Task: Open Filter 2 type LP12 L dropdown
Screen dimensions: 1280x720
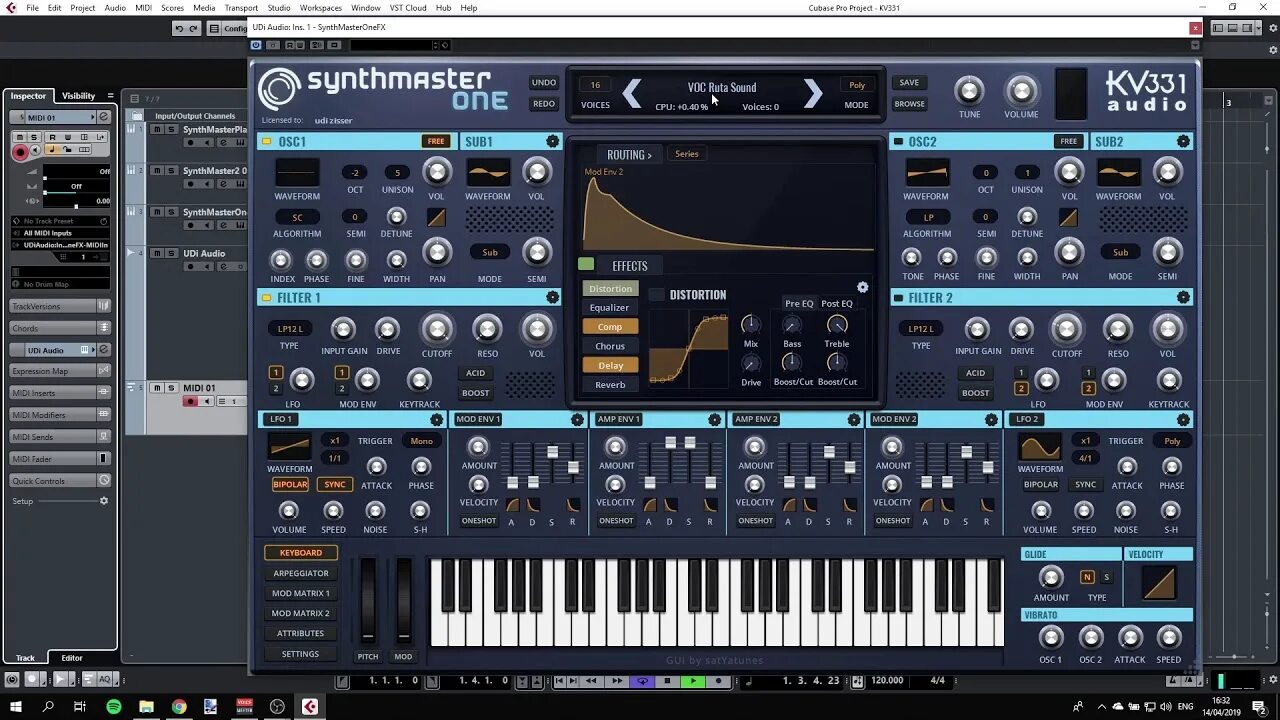Action: (x=921, y=328)
